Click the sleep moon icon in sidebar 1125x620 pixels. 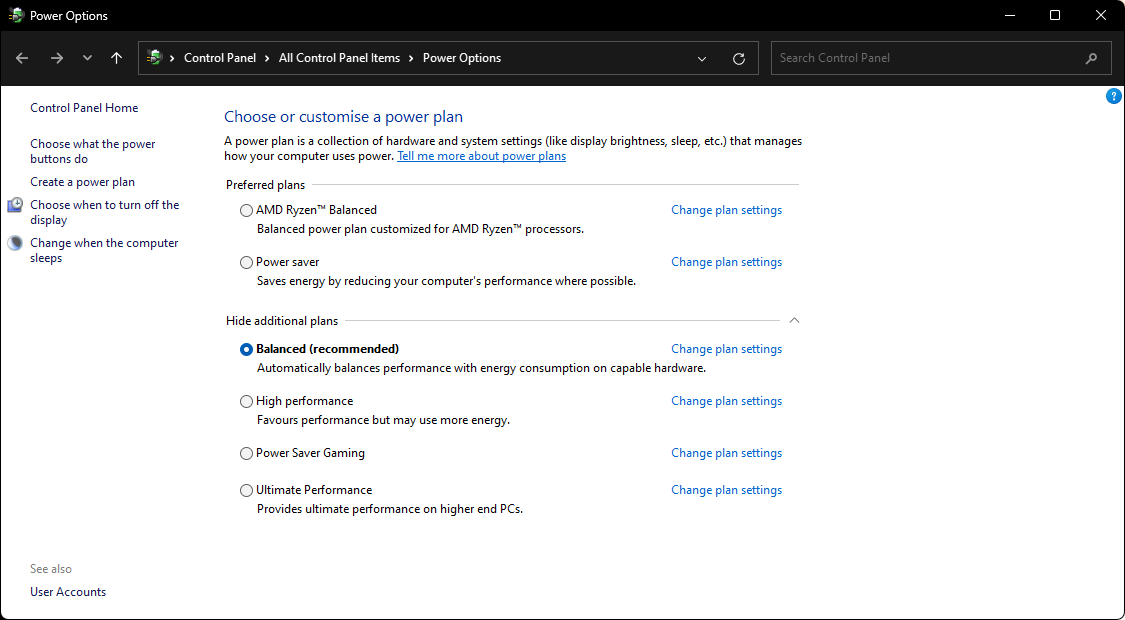15,243
